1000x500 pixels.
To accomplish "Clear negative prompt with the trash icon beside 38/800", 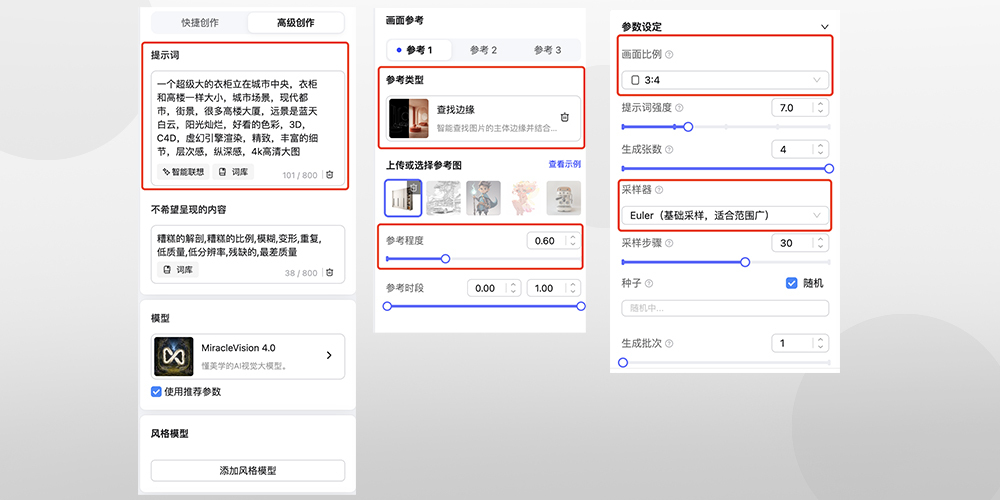I will [329, 272].
